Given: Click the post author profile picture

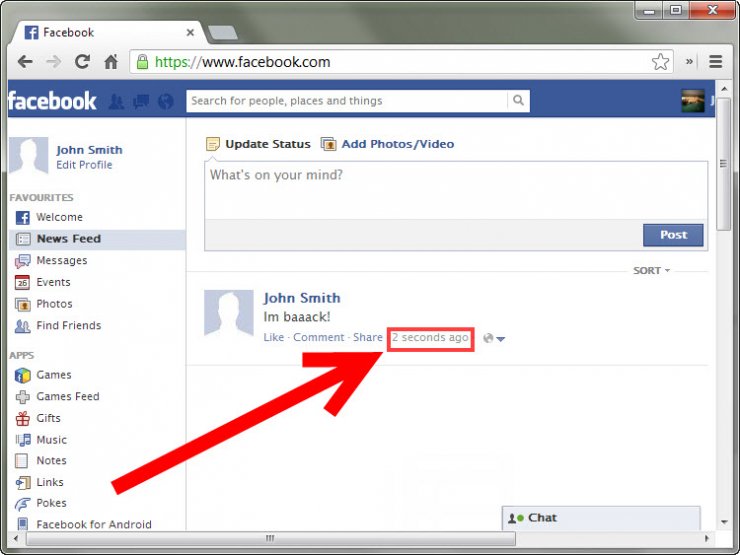Looking at the screenshot, I should point(229,313).
